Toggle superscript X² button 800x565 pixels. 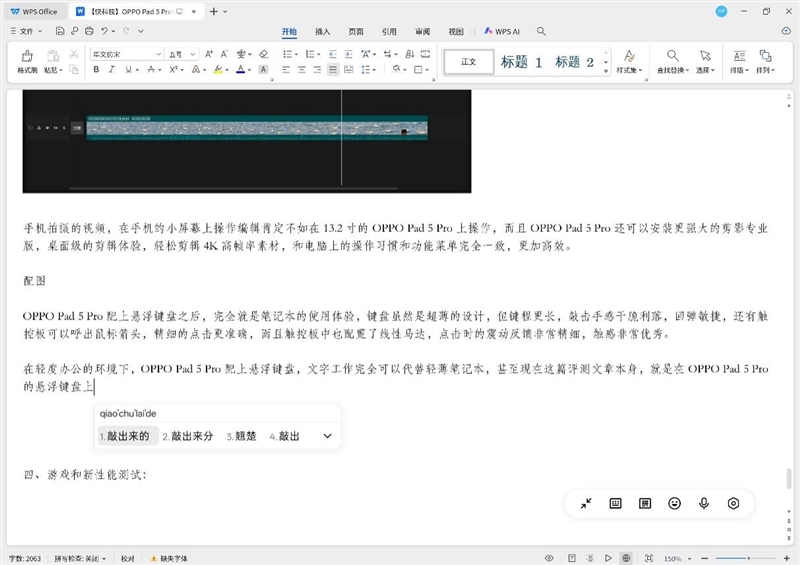coord(173,69)
